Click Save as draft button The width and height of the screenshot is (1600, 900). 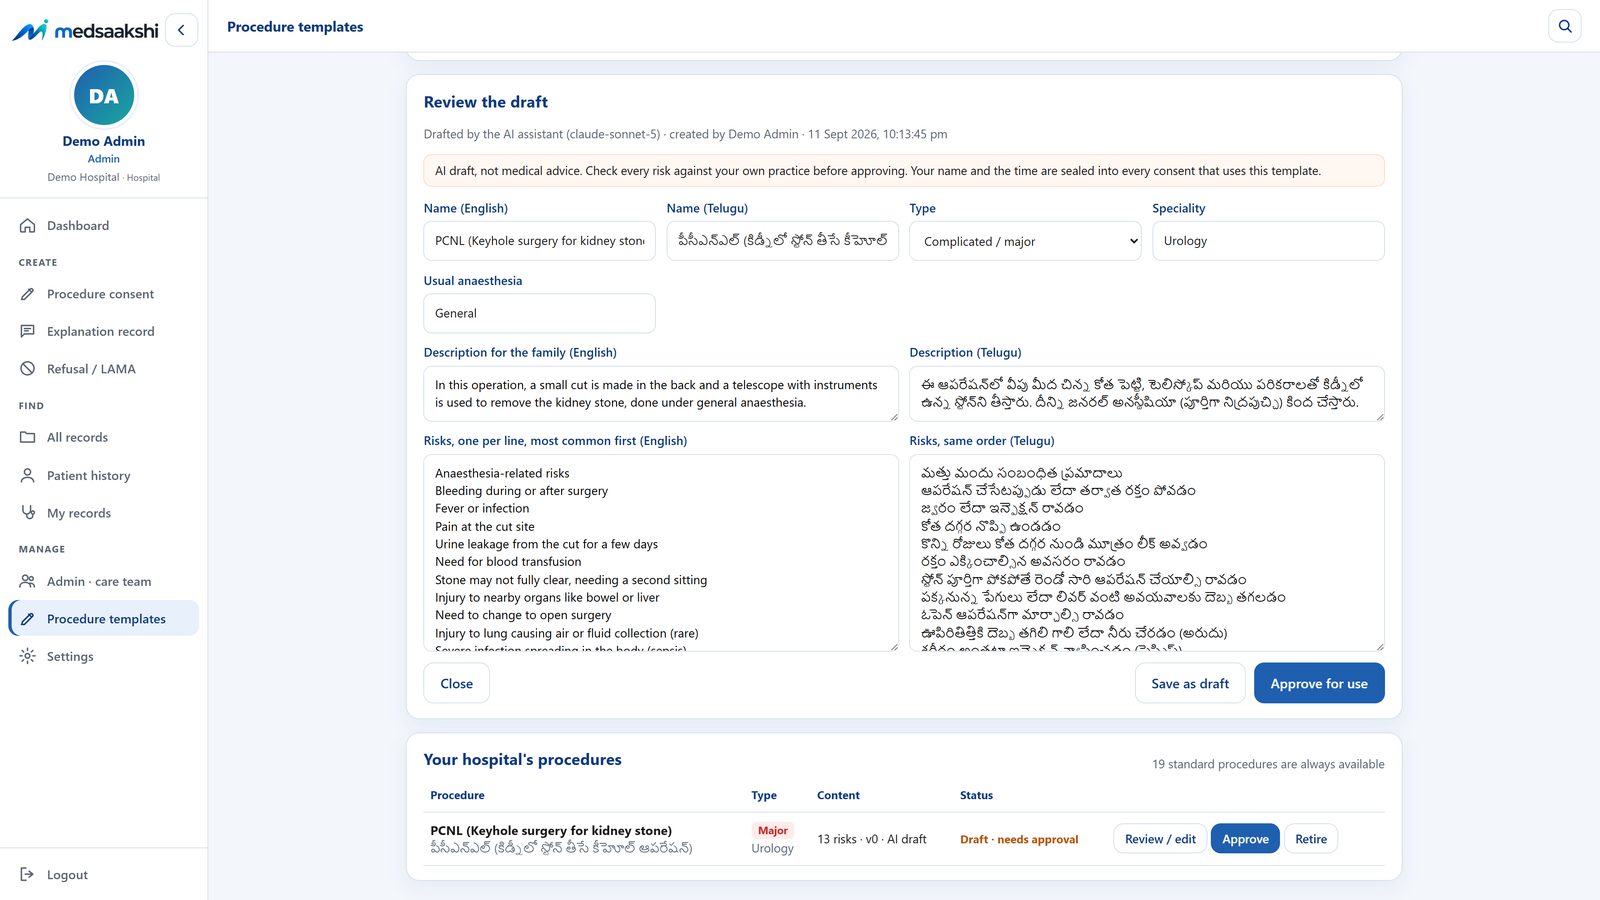coord(1190,683)
